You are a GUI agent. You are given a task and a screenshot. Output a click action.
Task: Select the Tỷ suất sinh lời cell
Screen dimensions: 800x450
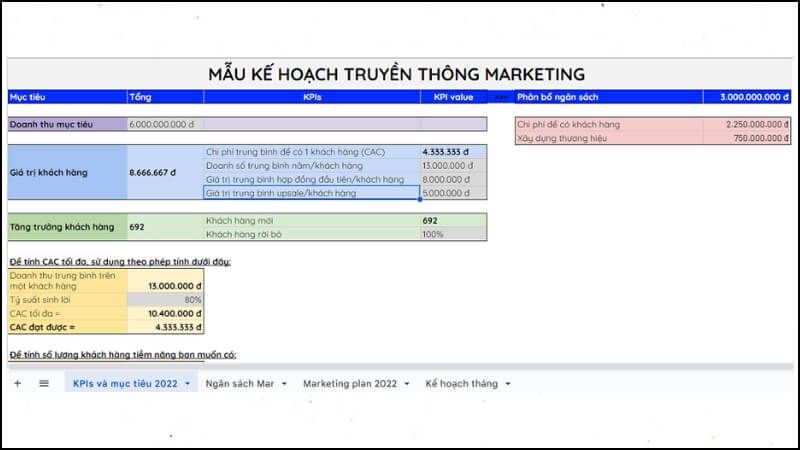pos(67,299)
